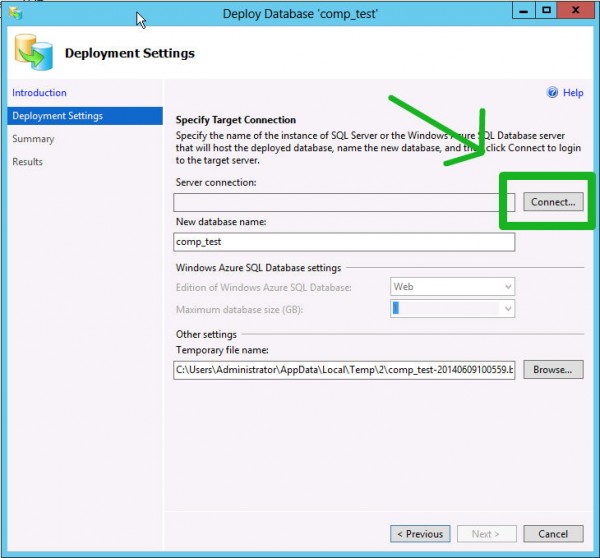Select the Results step in sidebar
600x558 pixels.
(x=28, y=162)
